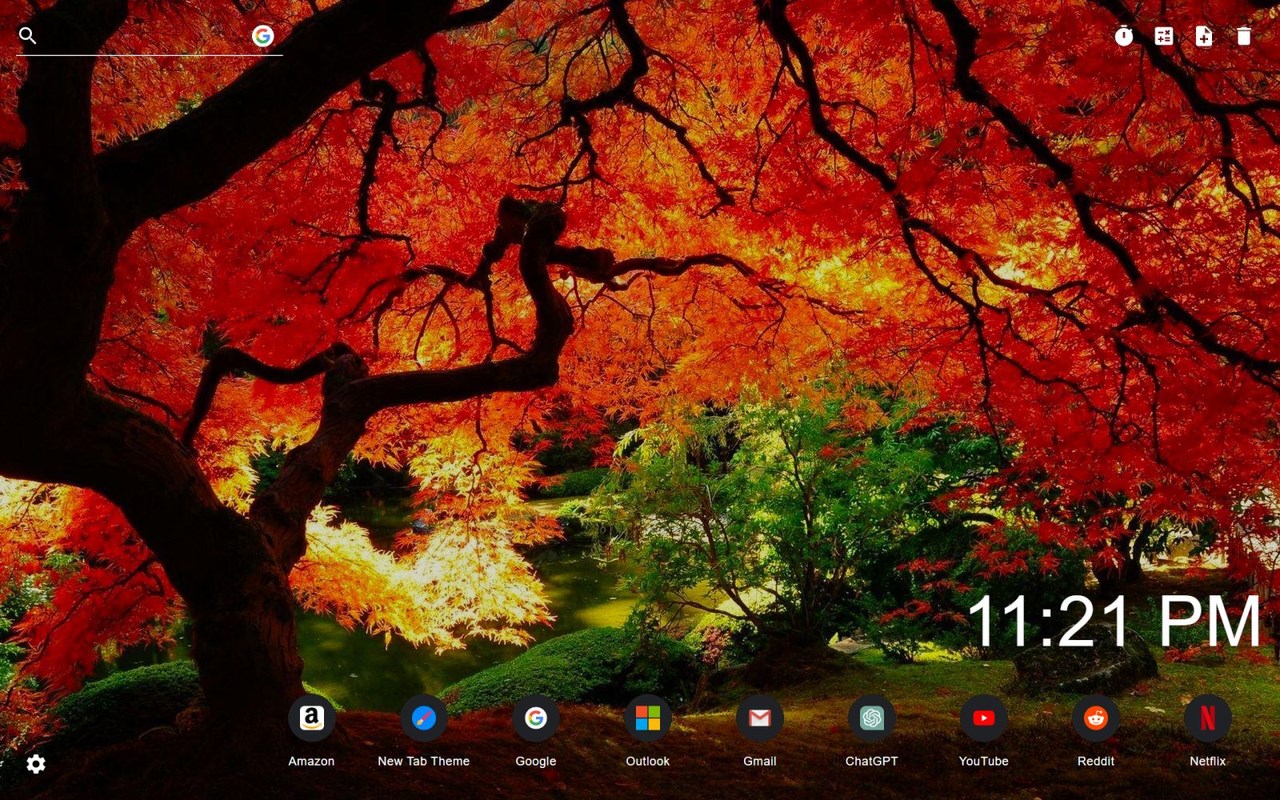
Task: Open the Reddit shortcut icon
Action: (1096, 718)
